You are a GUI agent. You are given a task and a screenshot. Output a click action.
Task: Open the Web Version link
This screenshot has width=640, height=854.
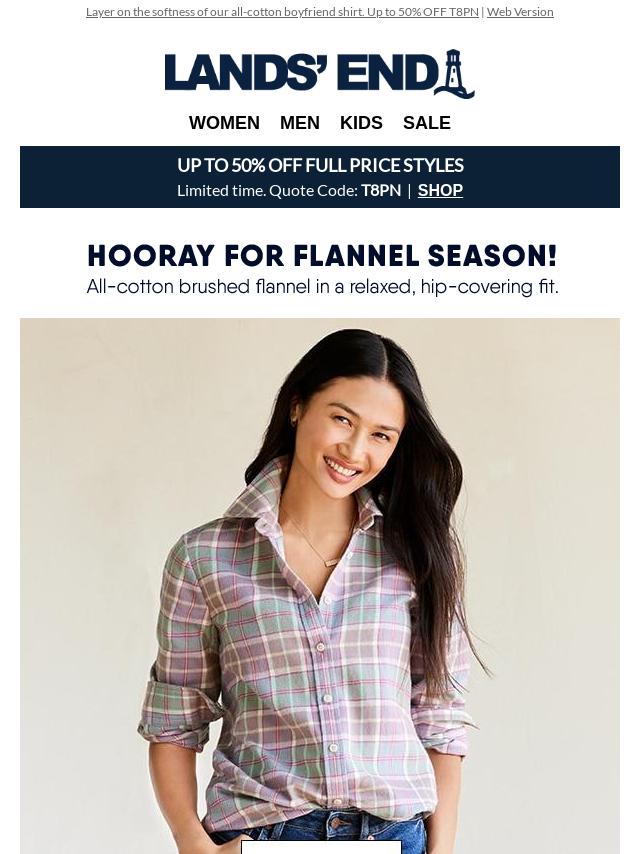click(x=520, y=12)
